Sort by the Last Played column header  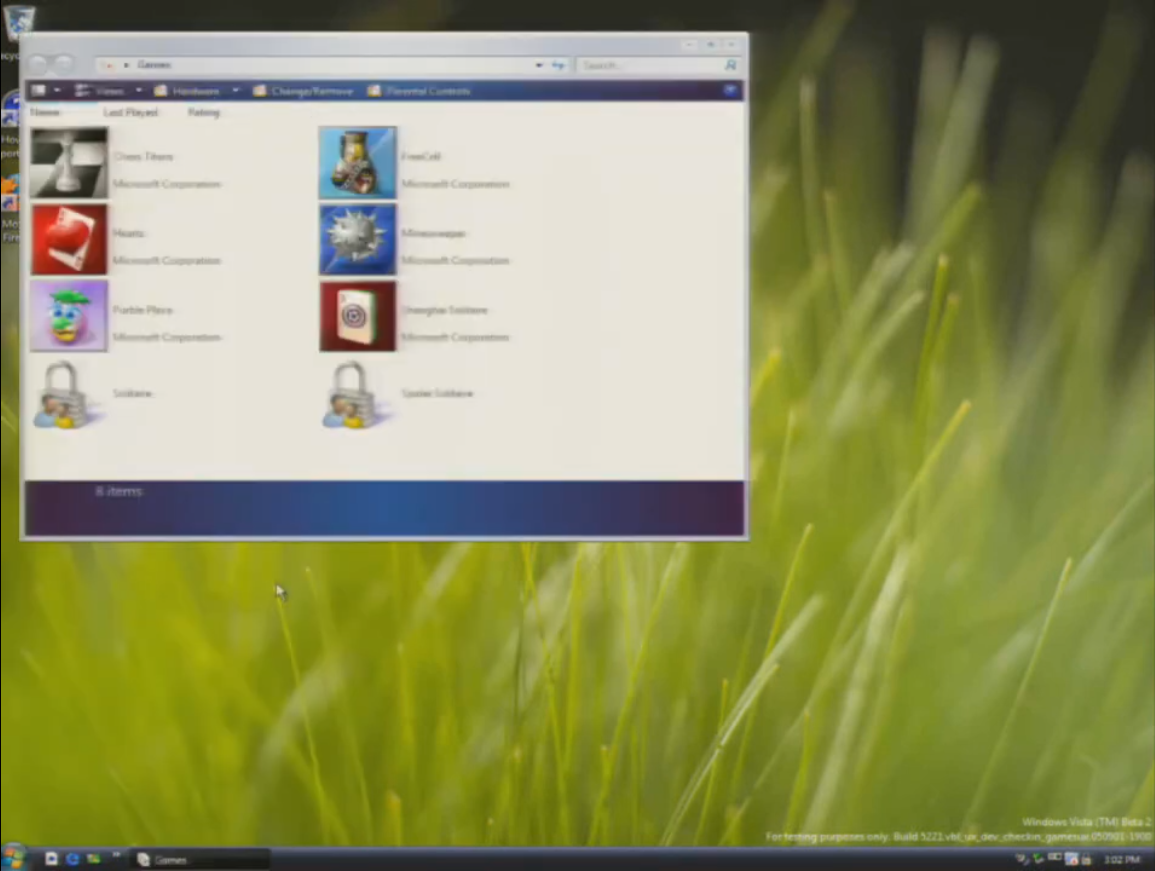[x=130, y=112]
